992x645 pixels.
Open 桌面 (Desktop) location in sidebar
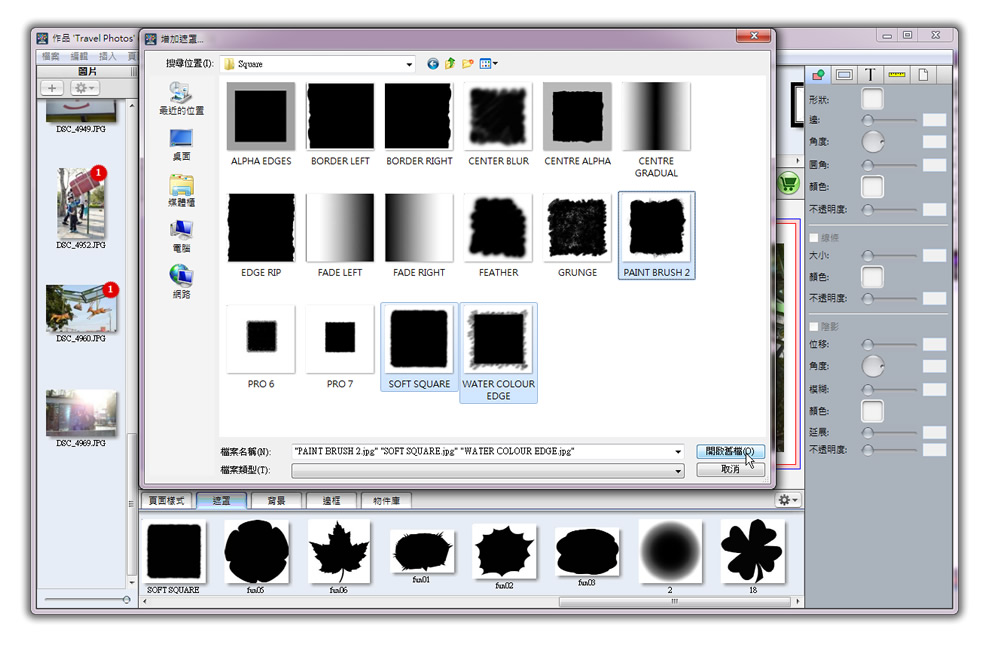(181, 144)
